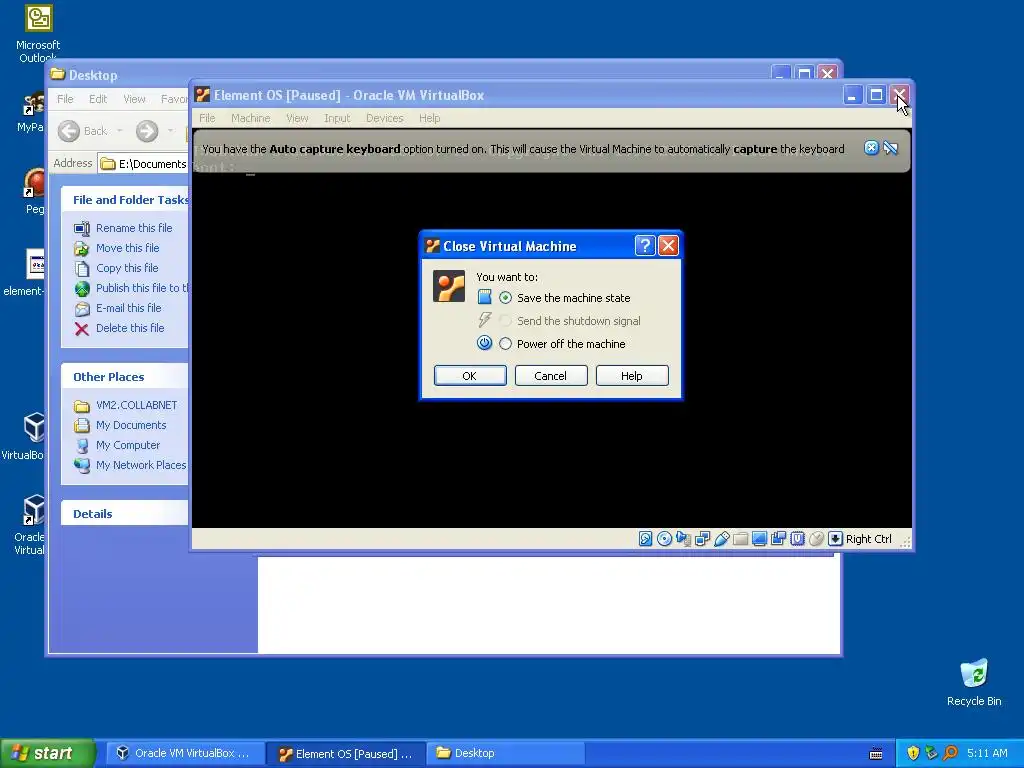Click the USB devices icon in VirtualBox status bar

point(722,539)
